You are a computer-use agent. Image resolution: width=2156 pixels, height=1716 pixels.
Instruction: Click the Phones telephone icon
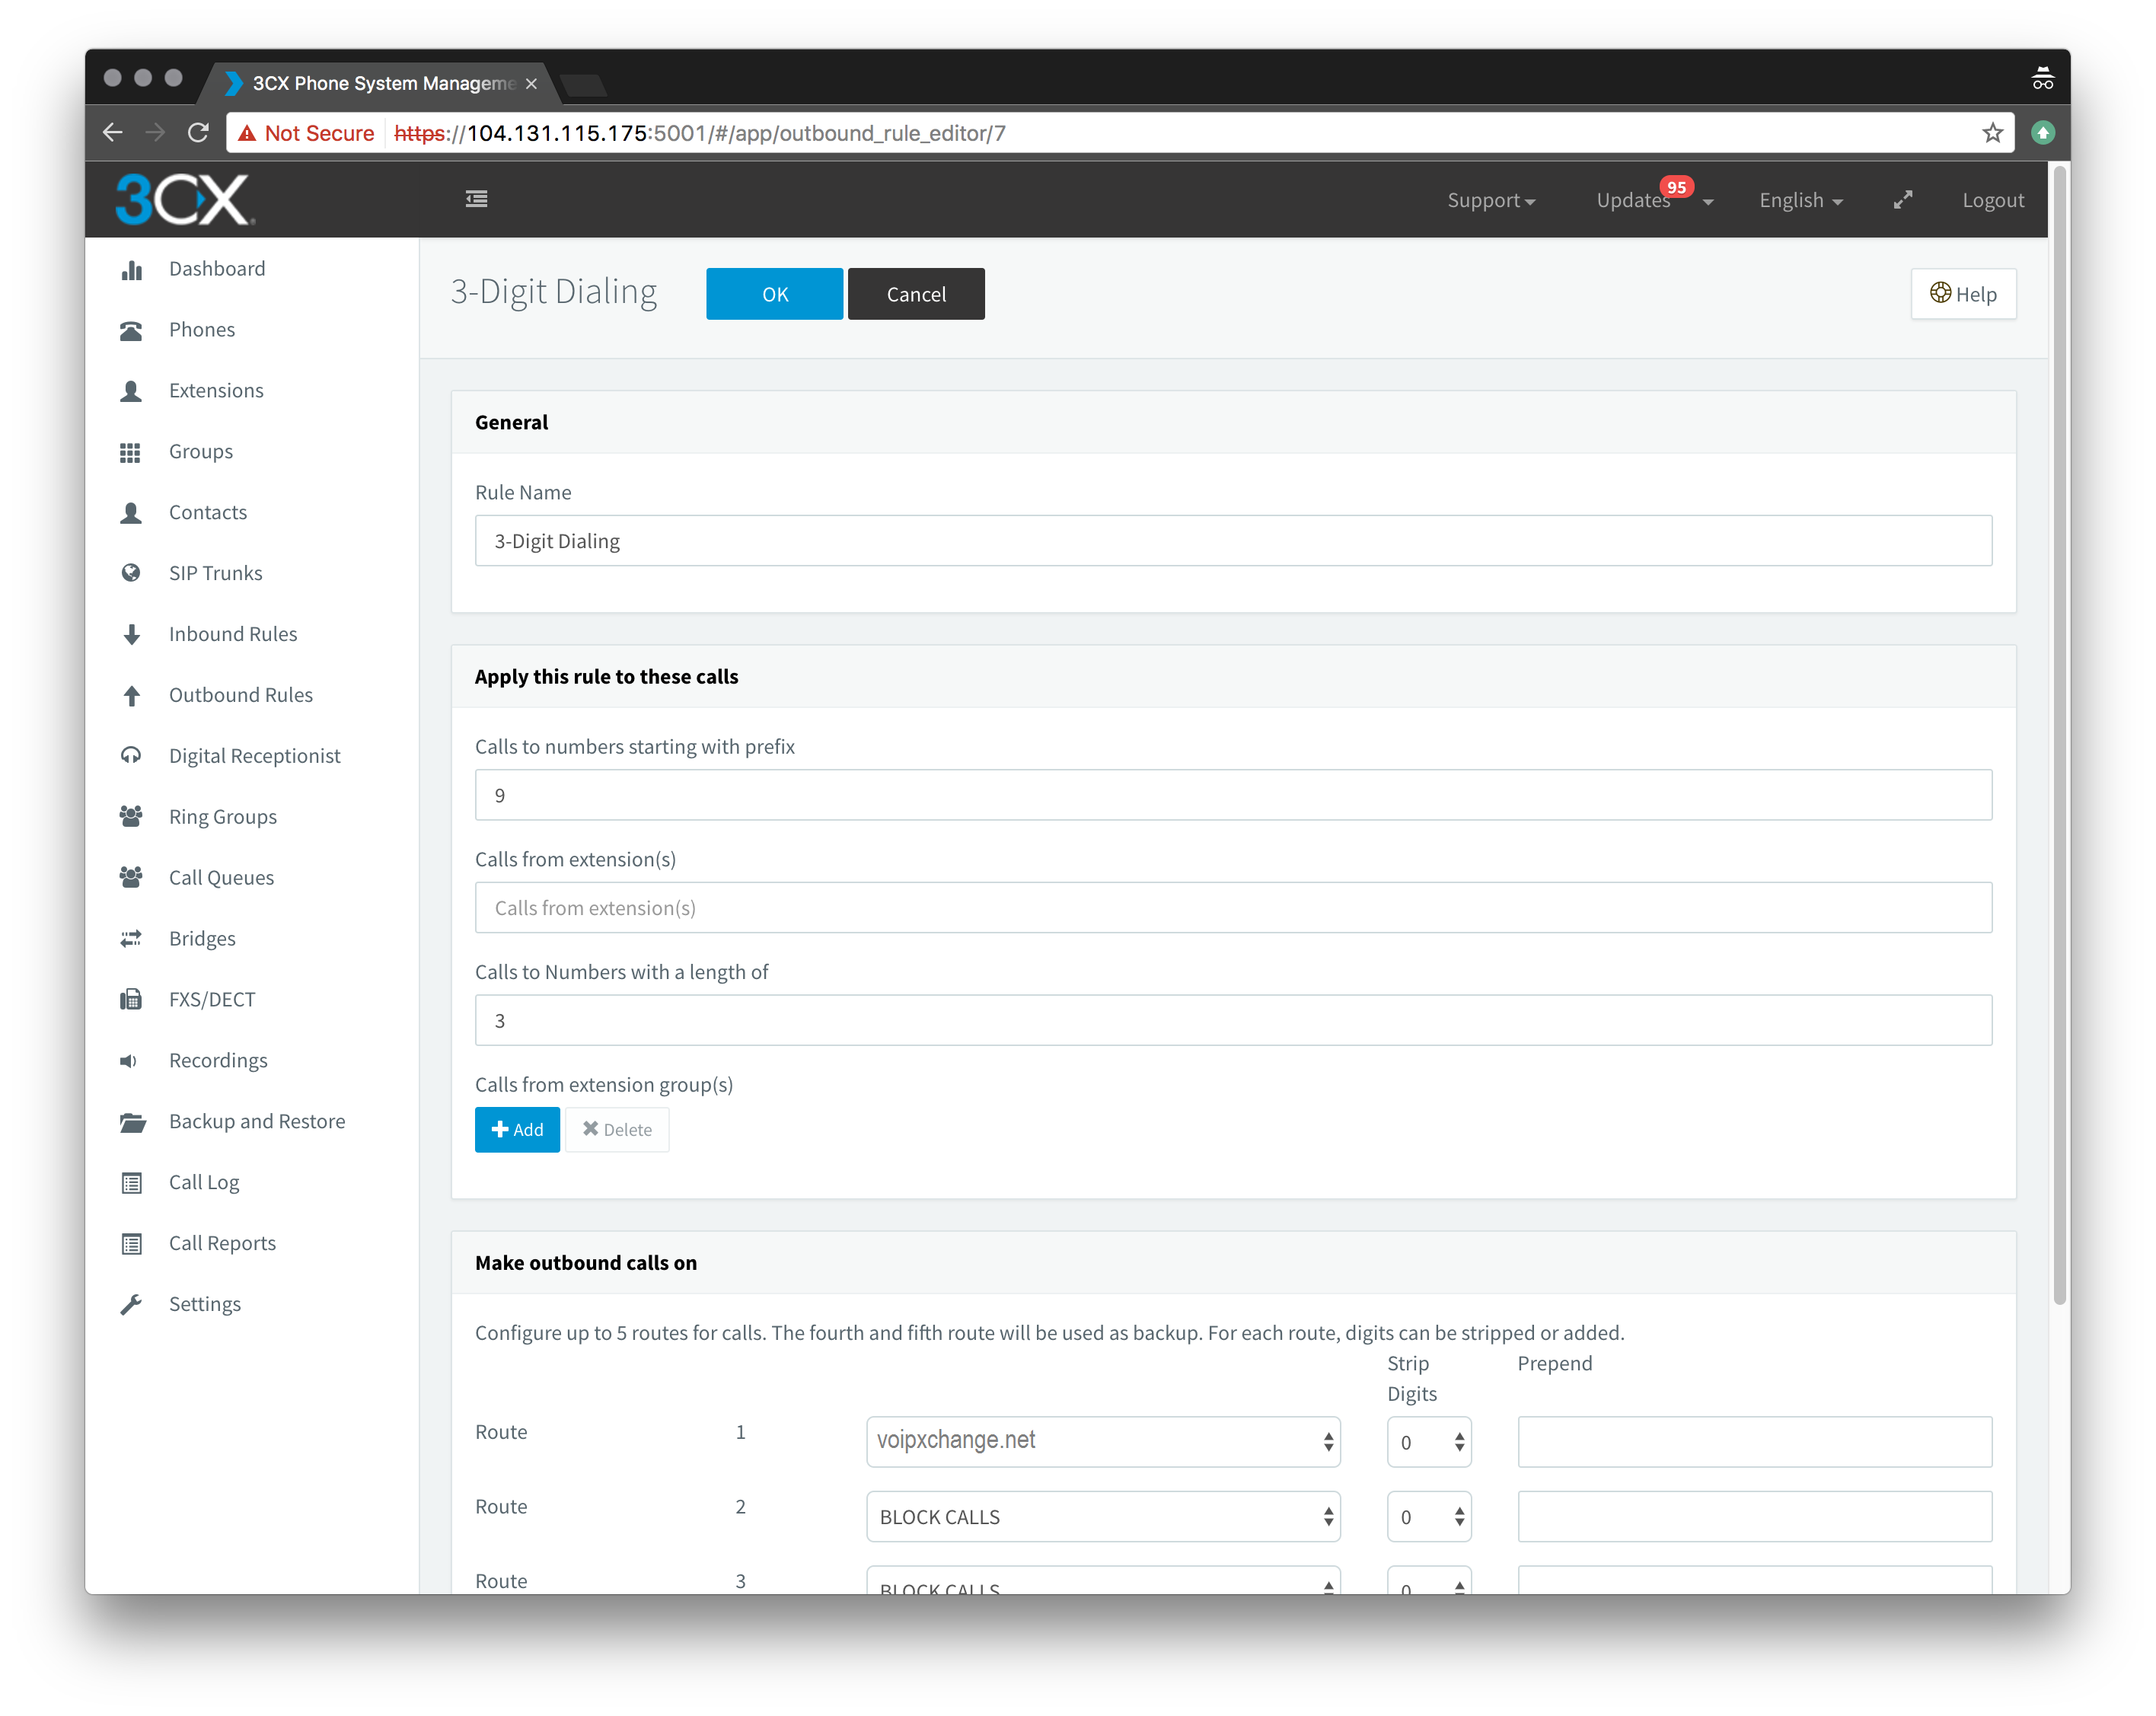click(x=131, y=331)
